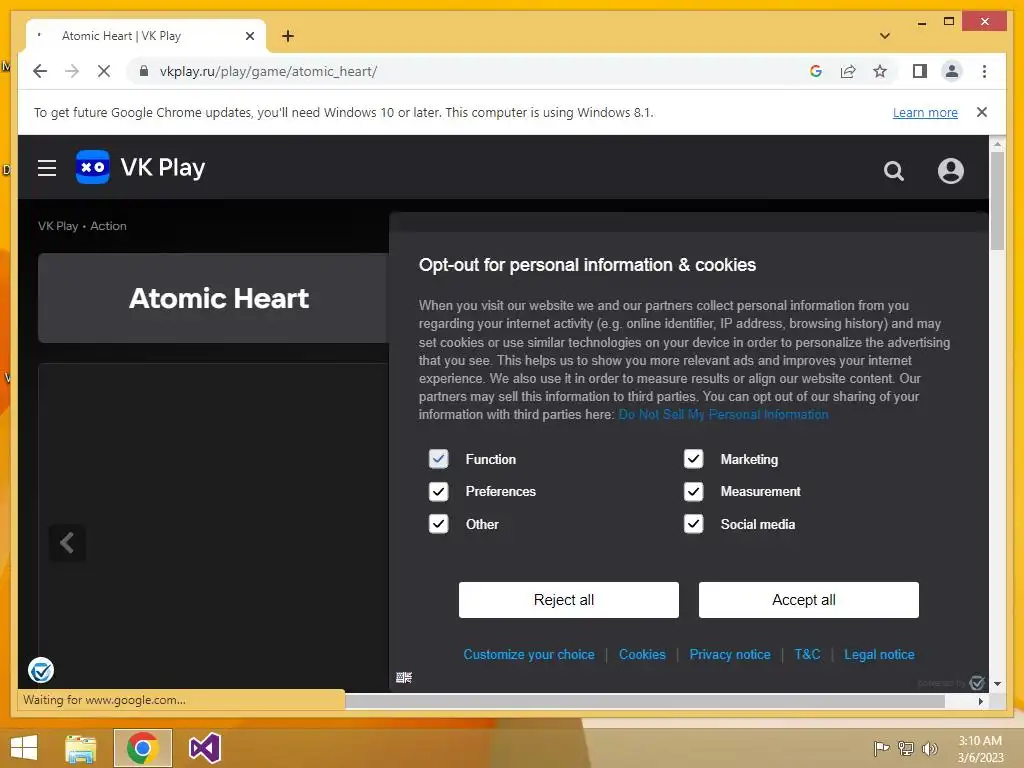Open the VK Play hamburger menu

46,168
